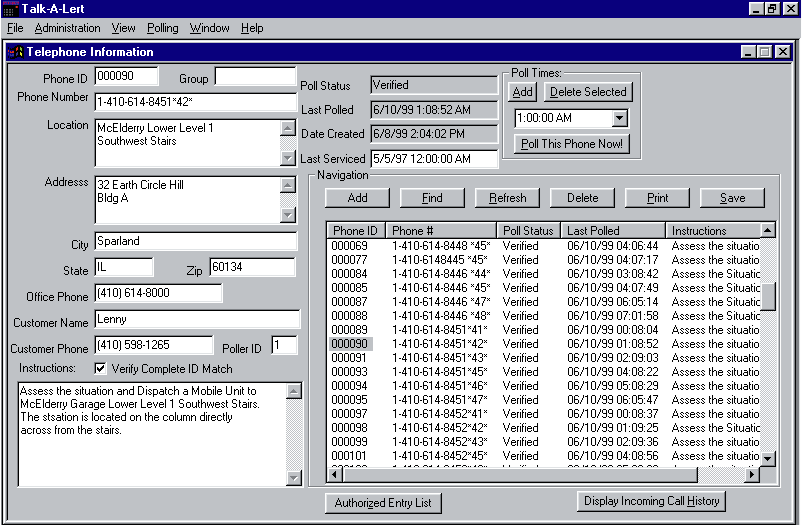Click the Phone # column header
The width and height of the screenshot is (802, 525).
pos(441,231)
